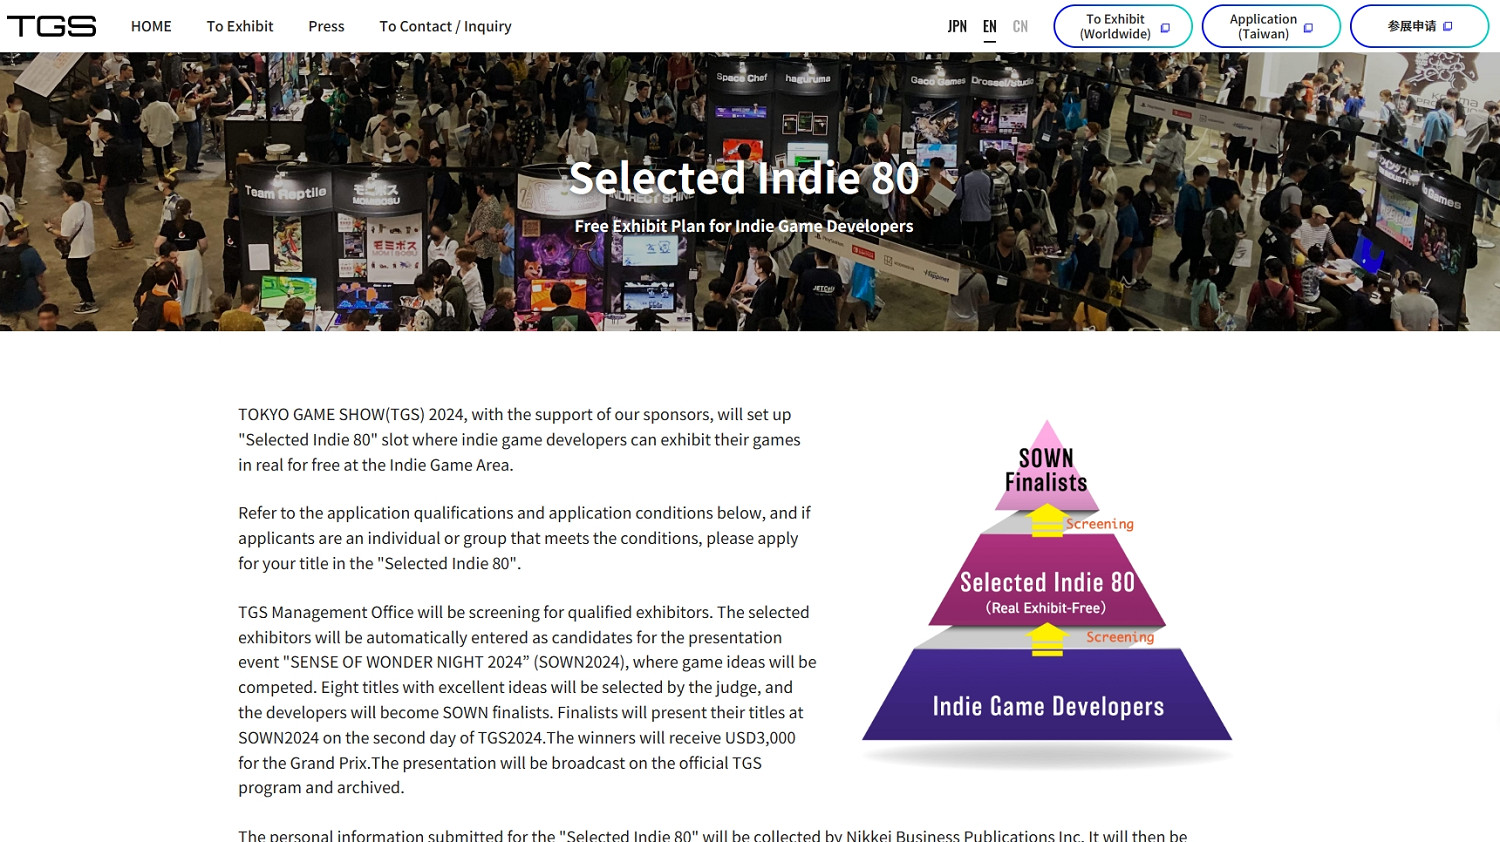The height and width of the screenshot is (842, 1500).
Task: Click the magenta Selected Indie 80 pyramid tier
Action: pos(1047,591)
